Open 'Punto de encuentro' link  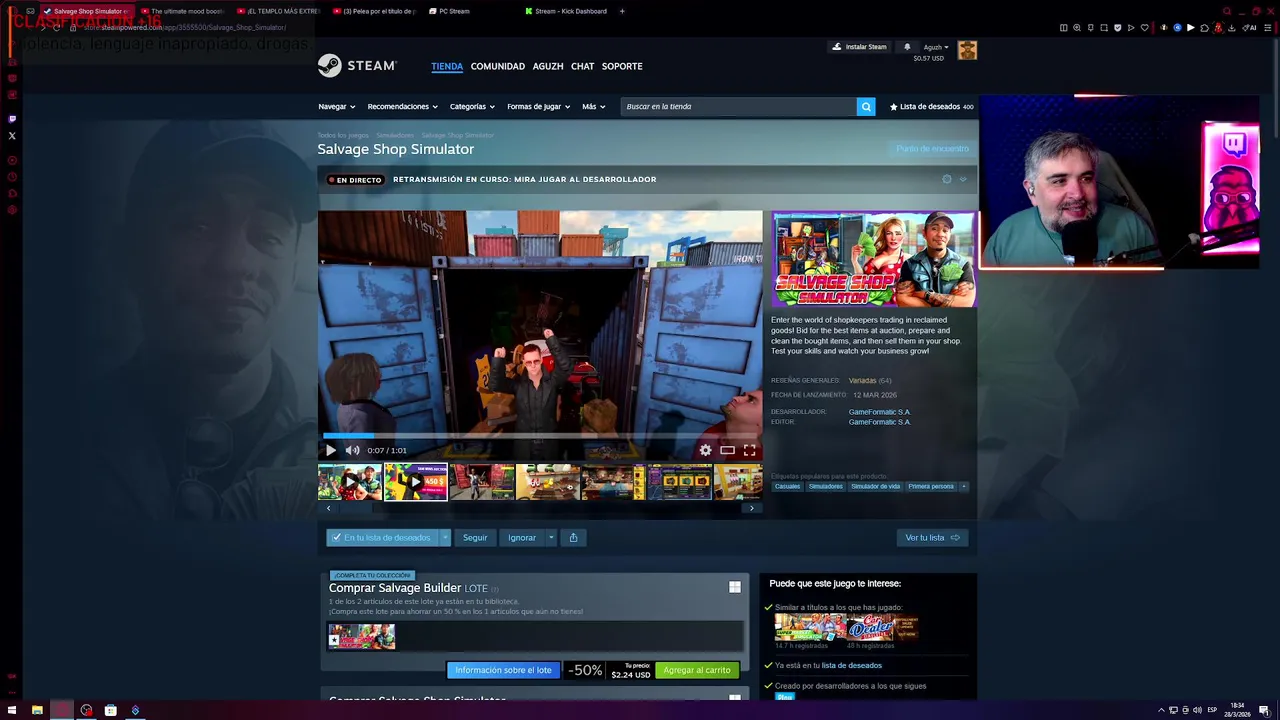pyautogui.click(x=932, y=148)
